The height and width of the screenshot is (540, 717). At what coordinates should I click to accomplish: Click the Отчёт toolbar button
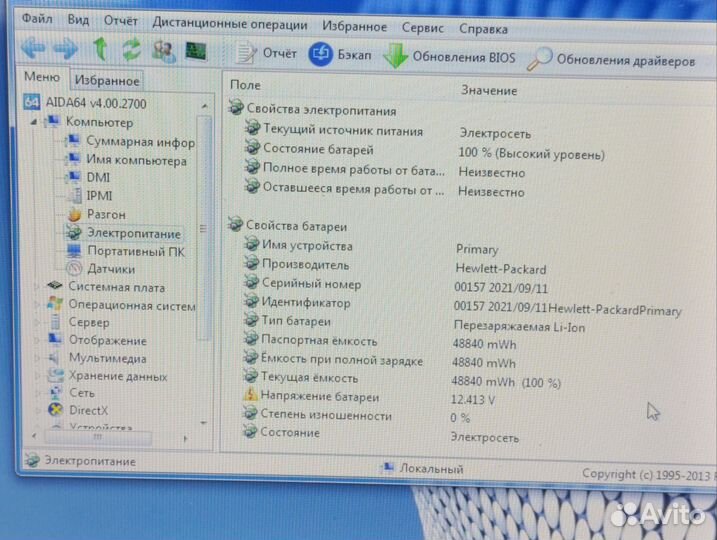[x=266, y=53]
